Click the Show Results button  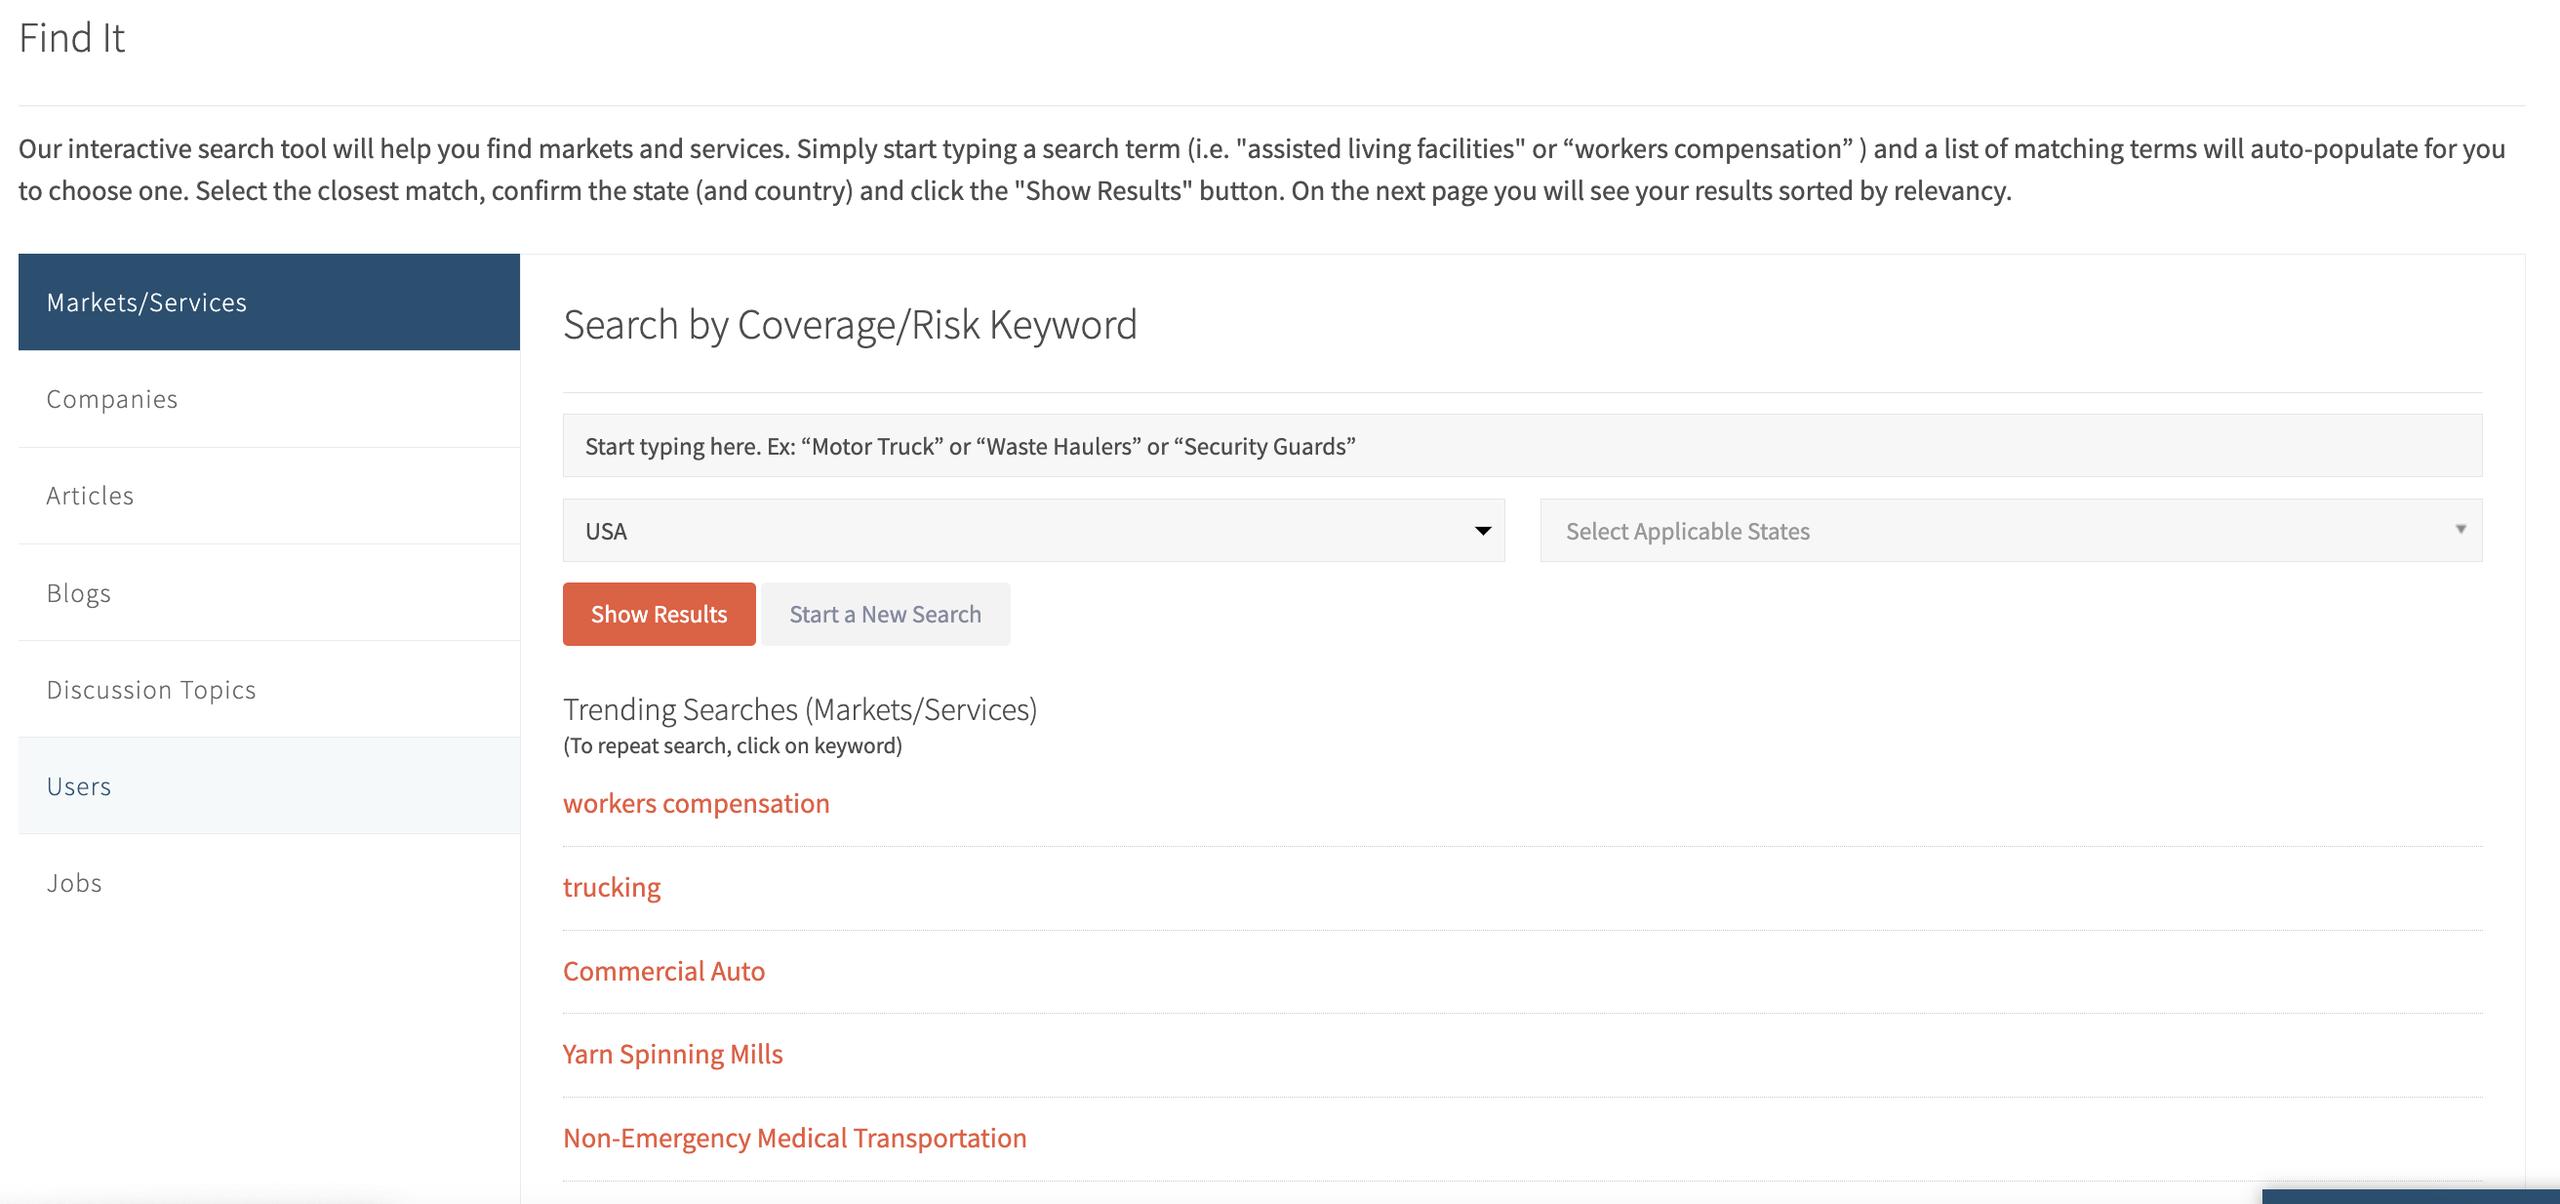pos(658,614)
